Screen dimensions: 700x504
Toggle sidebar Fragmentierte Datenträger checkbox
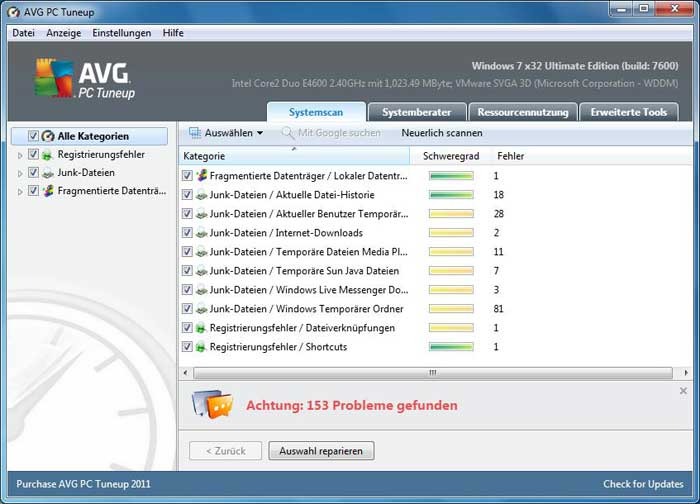click(x=33, y=191)
